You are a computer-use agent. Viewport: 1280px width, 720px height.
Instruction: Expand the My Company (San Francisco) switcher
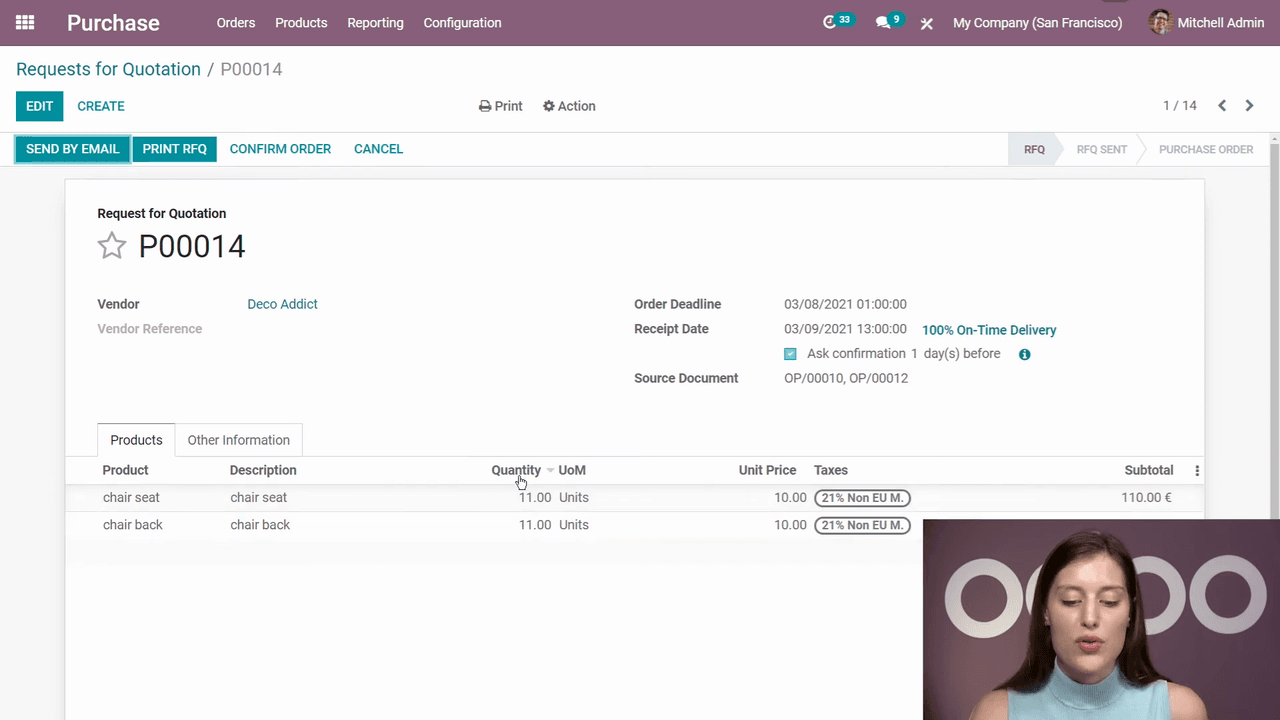coord(1037,22)
